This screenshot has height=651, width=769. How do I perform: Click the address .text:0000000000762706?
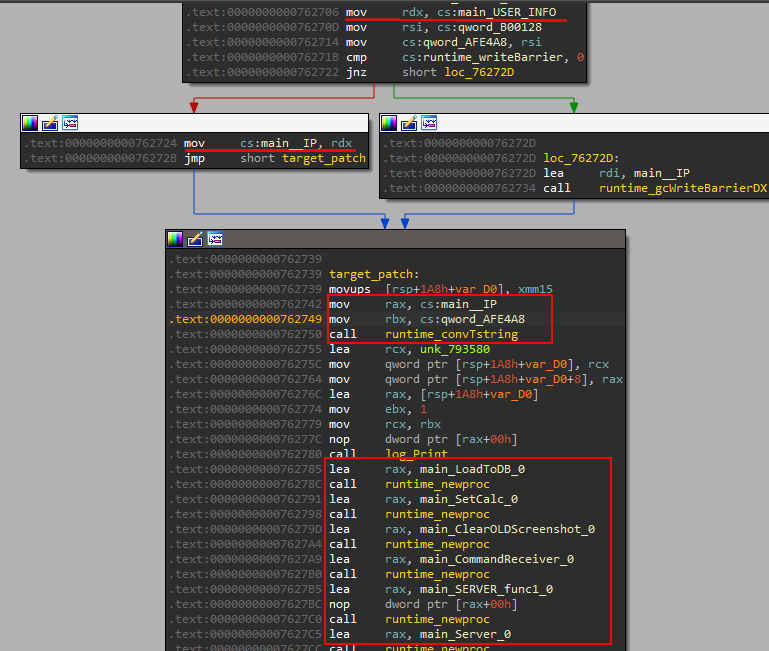point(262,12)
